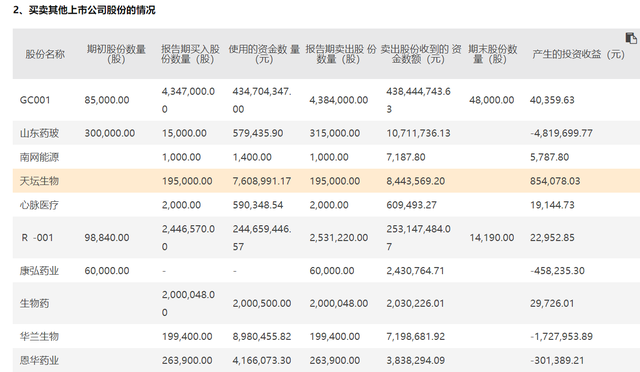Select the 山东药玻 stock name
The height and width of the screenshot is (372, 640).
[x=39, y=133]
